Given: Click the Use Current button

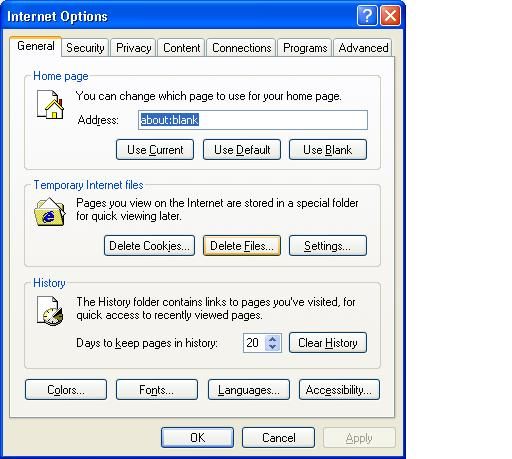Looking at the screenshot, I should (155, 150).
